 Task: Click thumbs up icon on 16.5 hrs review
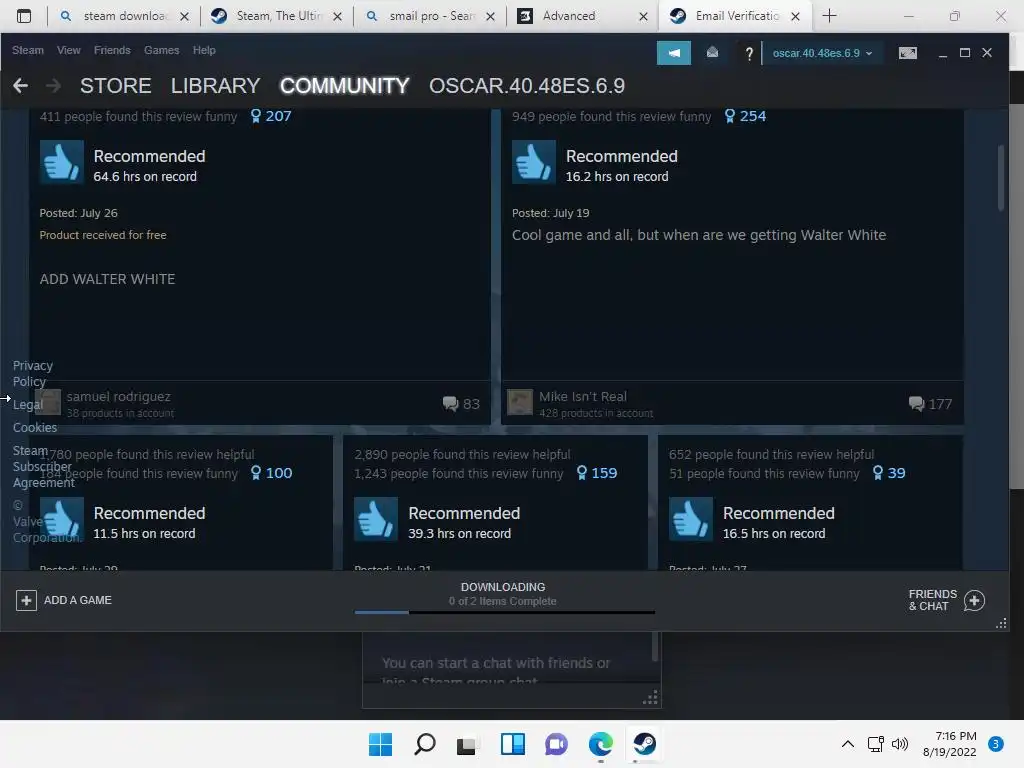click(x=691, y=519)
